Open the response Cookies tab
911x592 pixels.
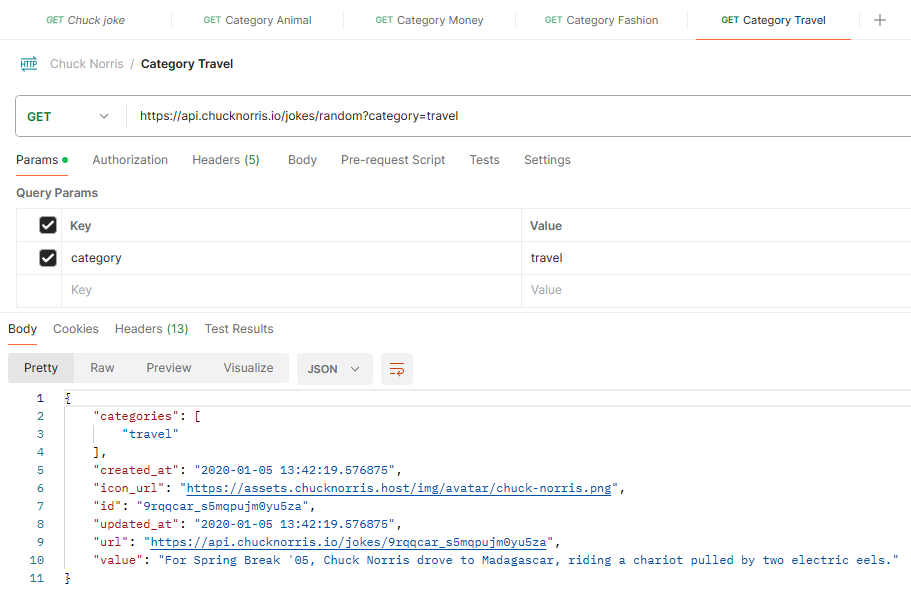click(x=76, y=329)
